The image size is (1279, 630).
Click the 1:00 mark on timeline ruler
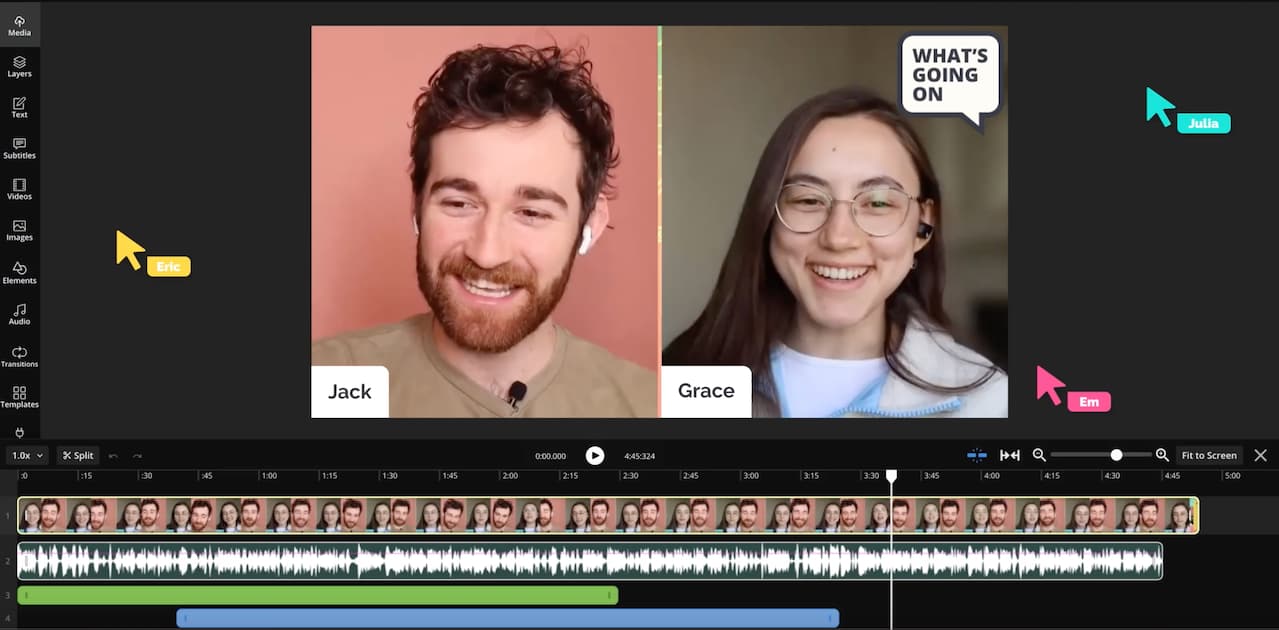267,476
